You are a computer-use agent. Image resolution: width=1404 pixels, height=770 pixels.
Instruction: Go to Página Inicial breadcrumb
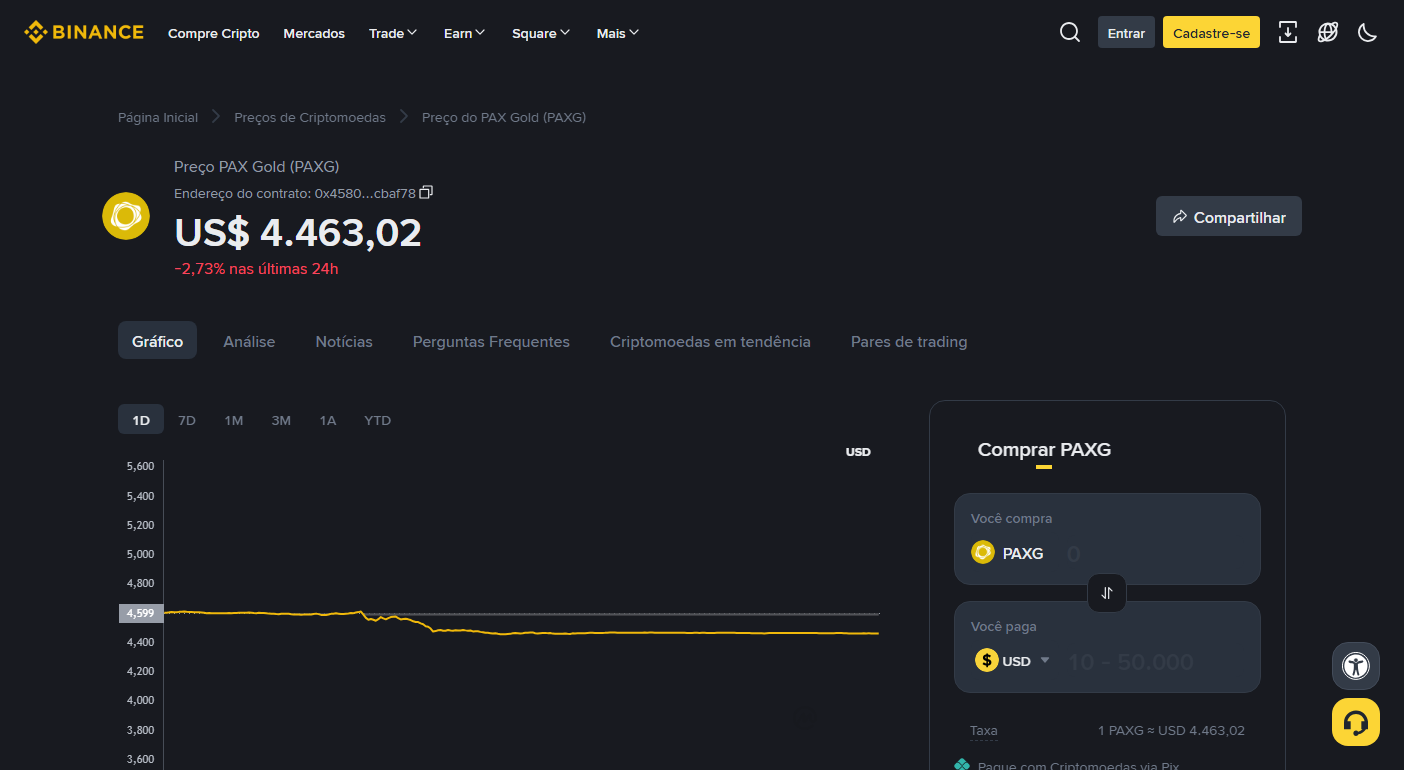pyautogui.click(x=158, y=117)
